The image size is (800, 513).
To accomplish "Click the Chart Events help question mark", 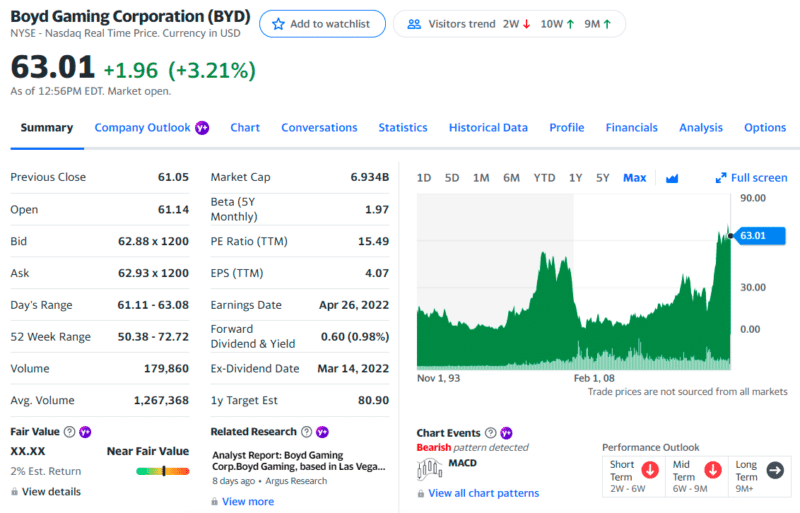I will tap(490, 433).
